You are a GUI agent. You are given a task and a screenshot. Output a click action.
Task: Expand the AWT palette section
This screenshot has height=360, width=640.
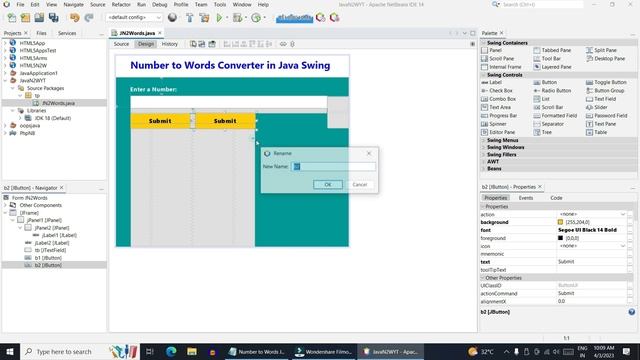484,162
